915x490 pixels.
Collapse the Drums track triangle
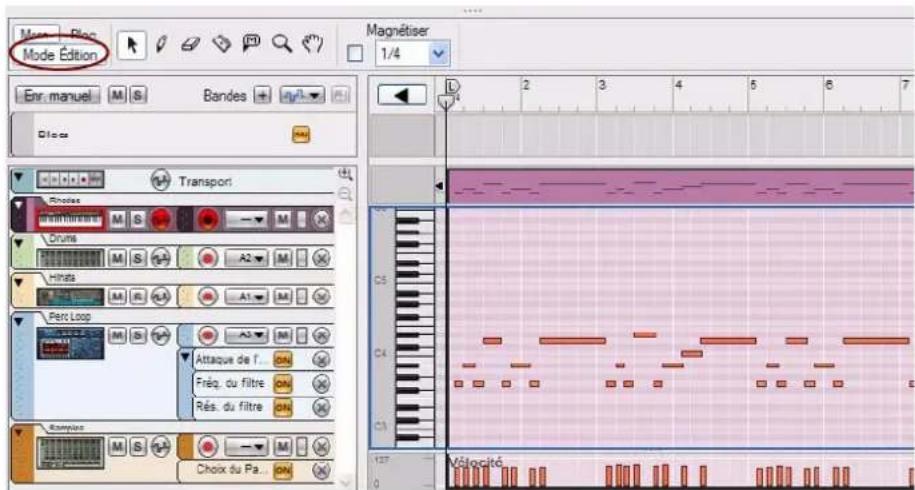[x=19, y=243]
